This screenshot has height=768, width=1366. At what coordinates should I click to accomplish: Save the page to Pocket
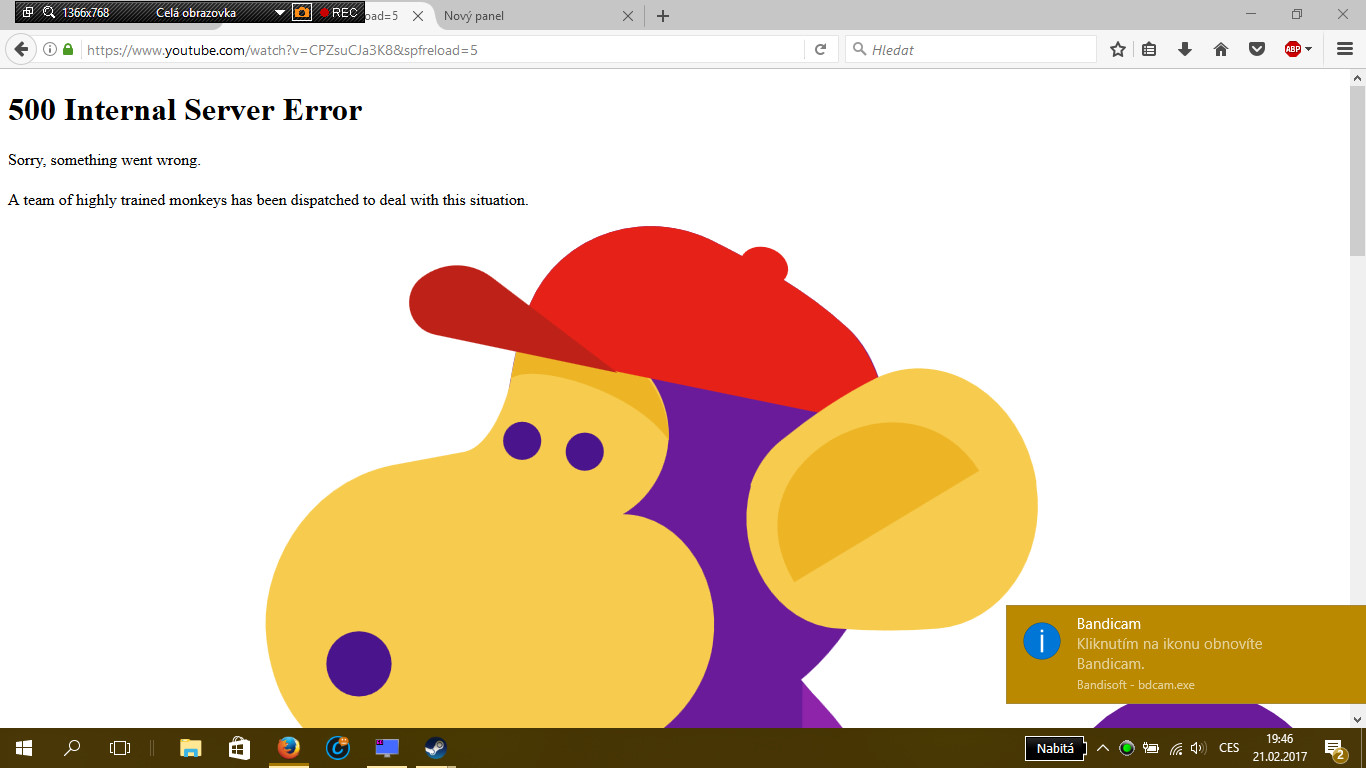(x=1257, y=49)
